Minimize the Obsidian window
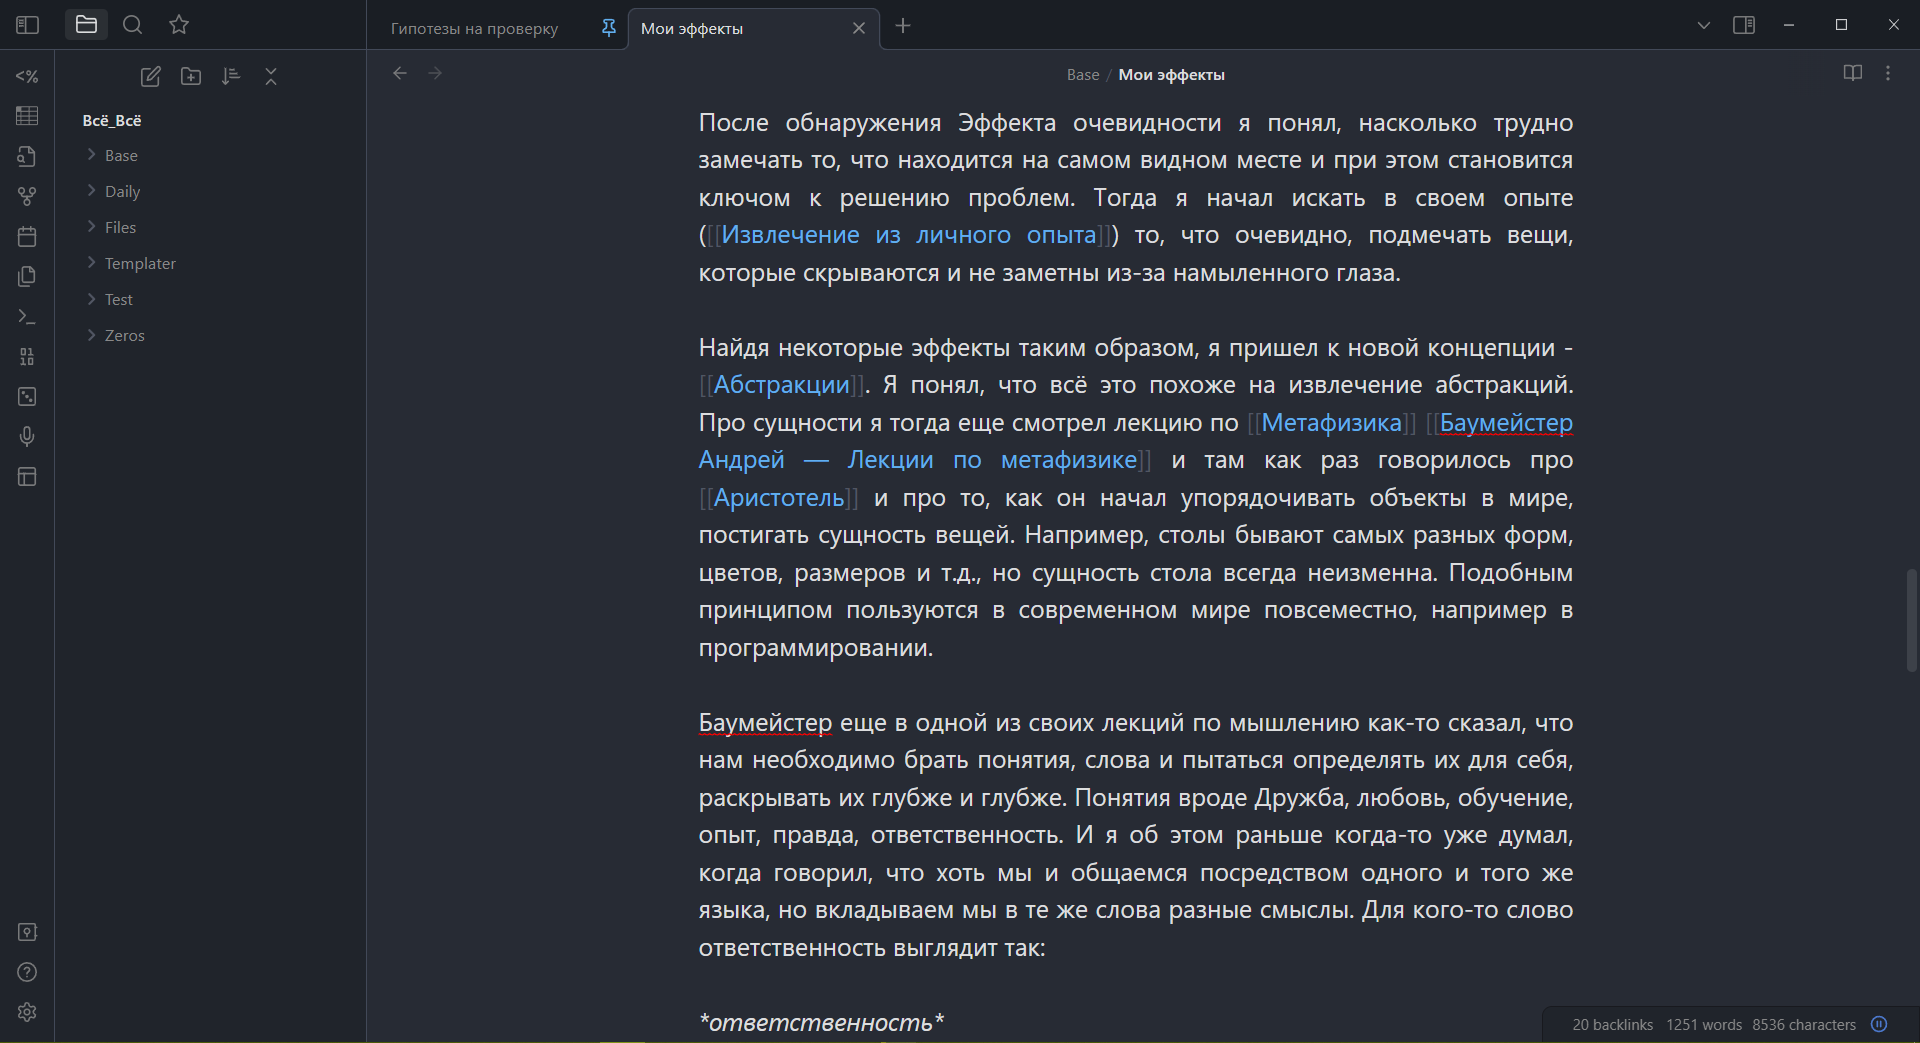The image size is (1920, 1043). (1789, 25)
